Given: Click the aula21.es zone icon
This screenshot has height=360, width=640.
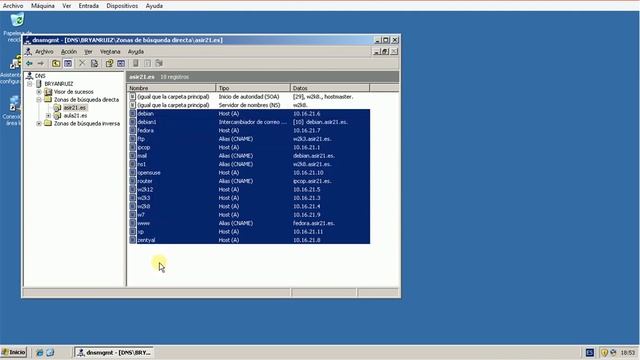Looking at the screenshot, I should [58, 116].
